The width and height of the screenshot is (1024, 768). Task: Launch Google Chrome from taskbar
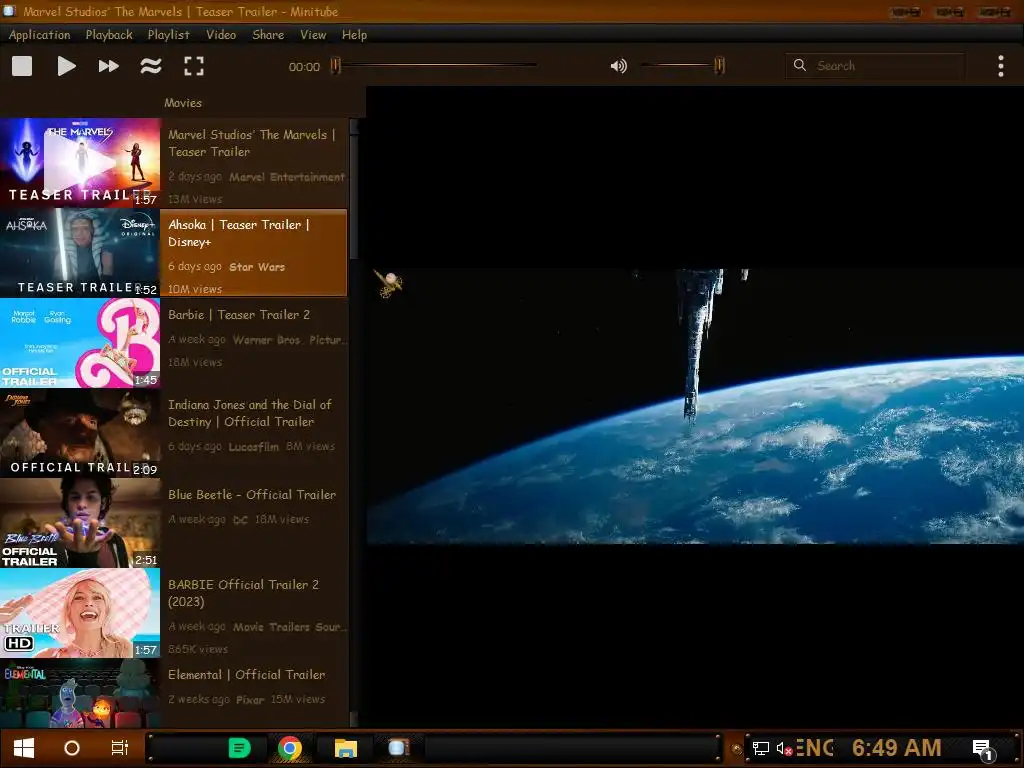(x=290, y=748)
